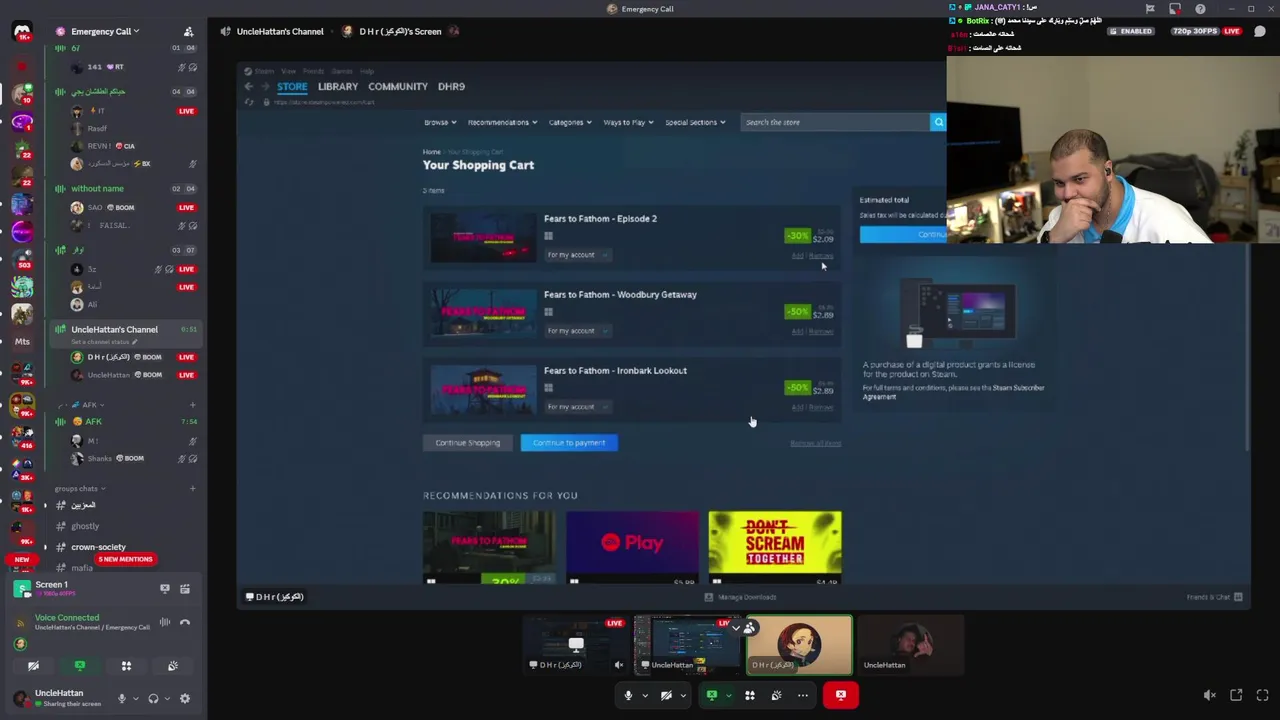Open noise suppression waveform icon

(x=165, y=622)
